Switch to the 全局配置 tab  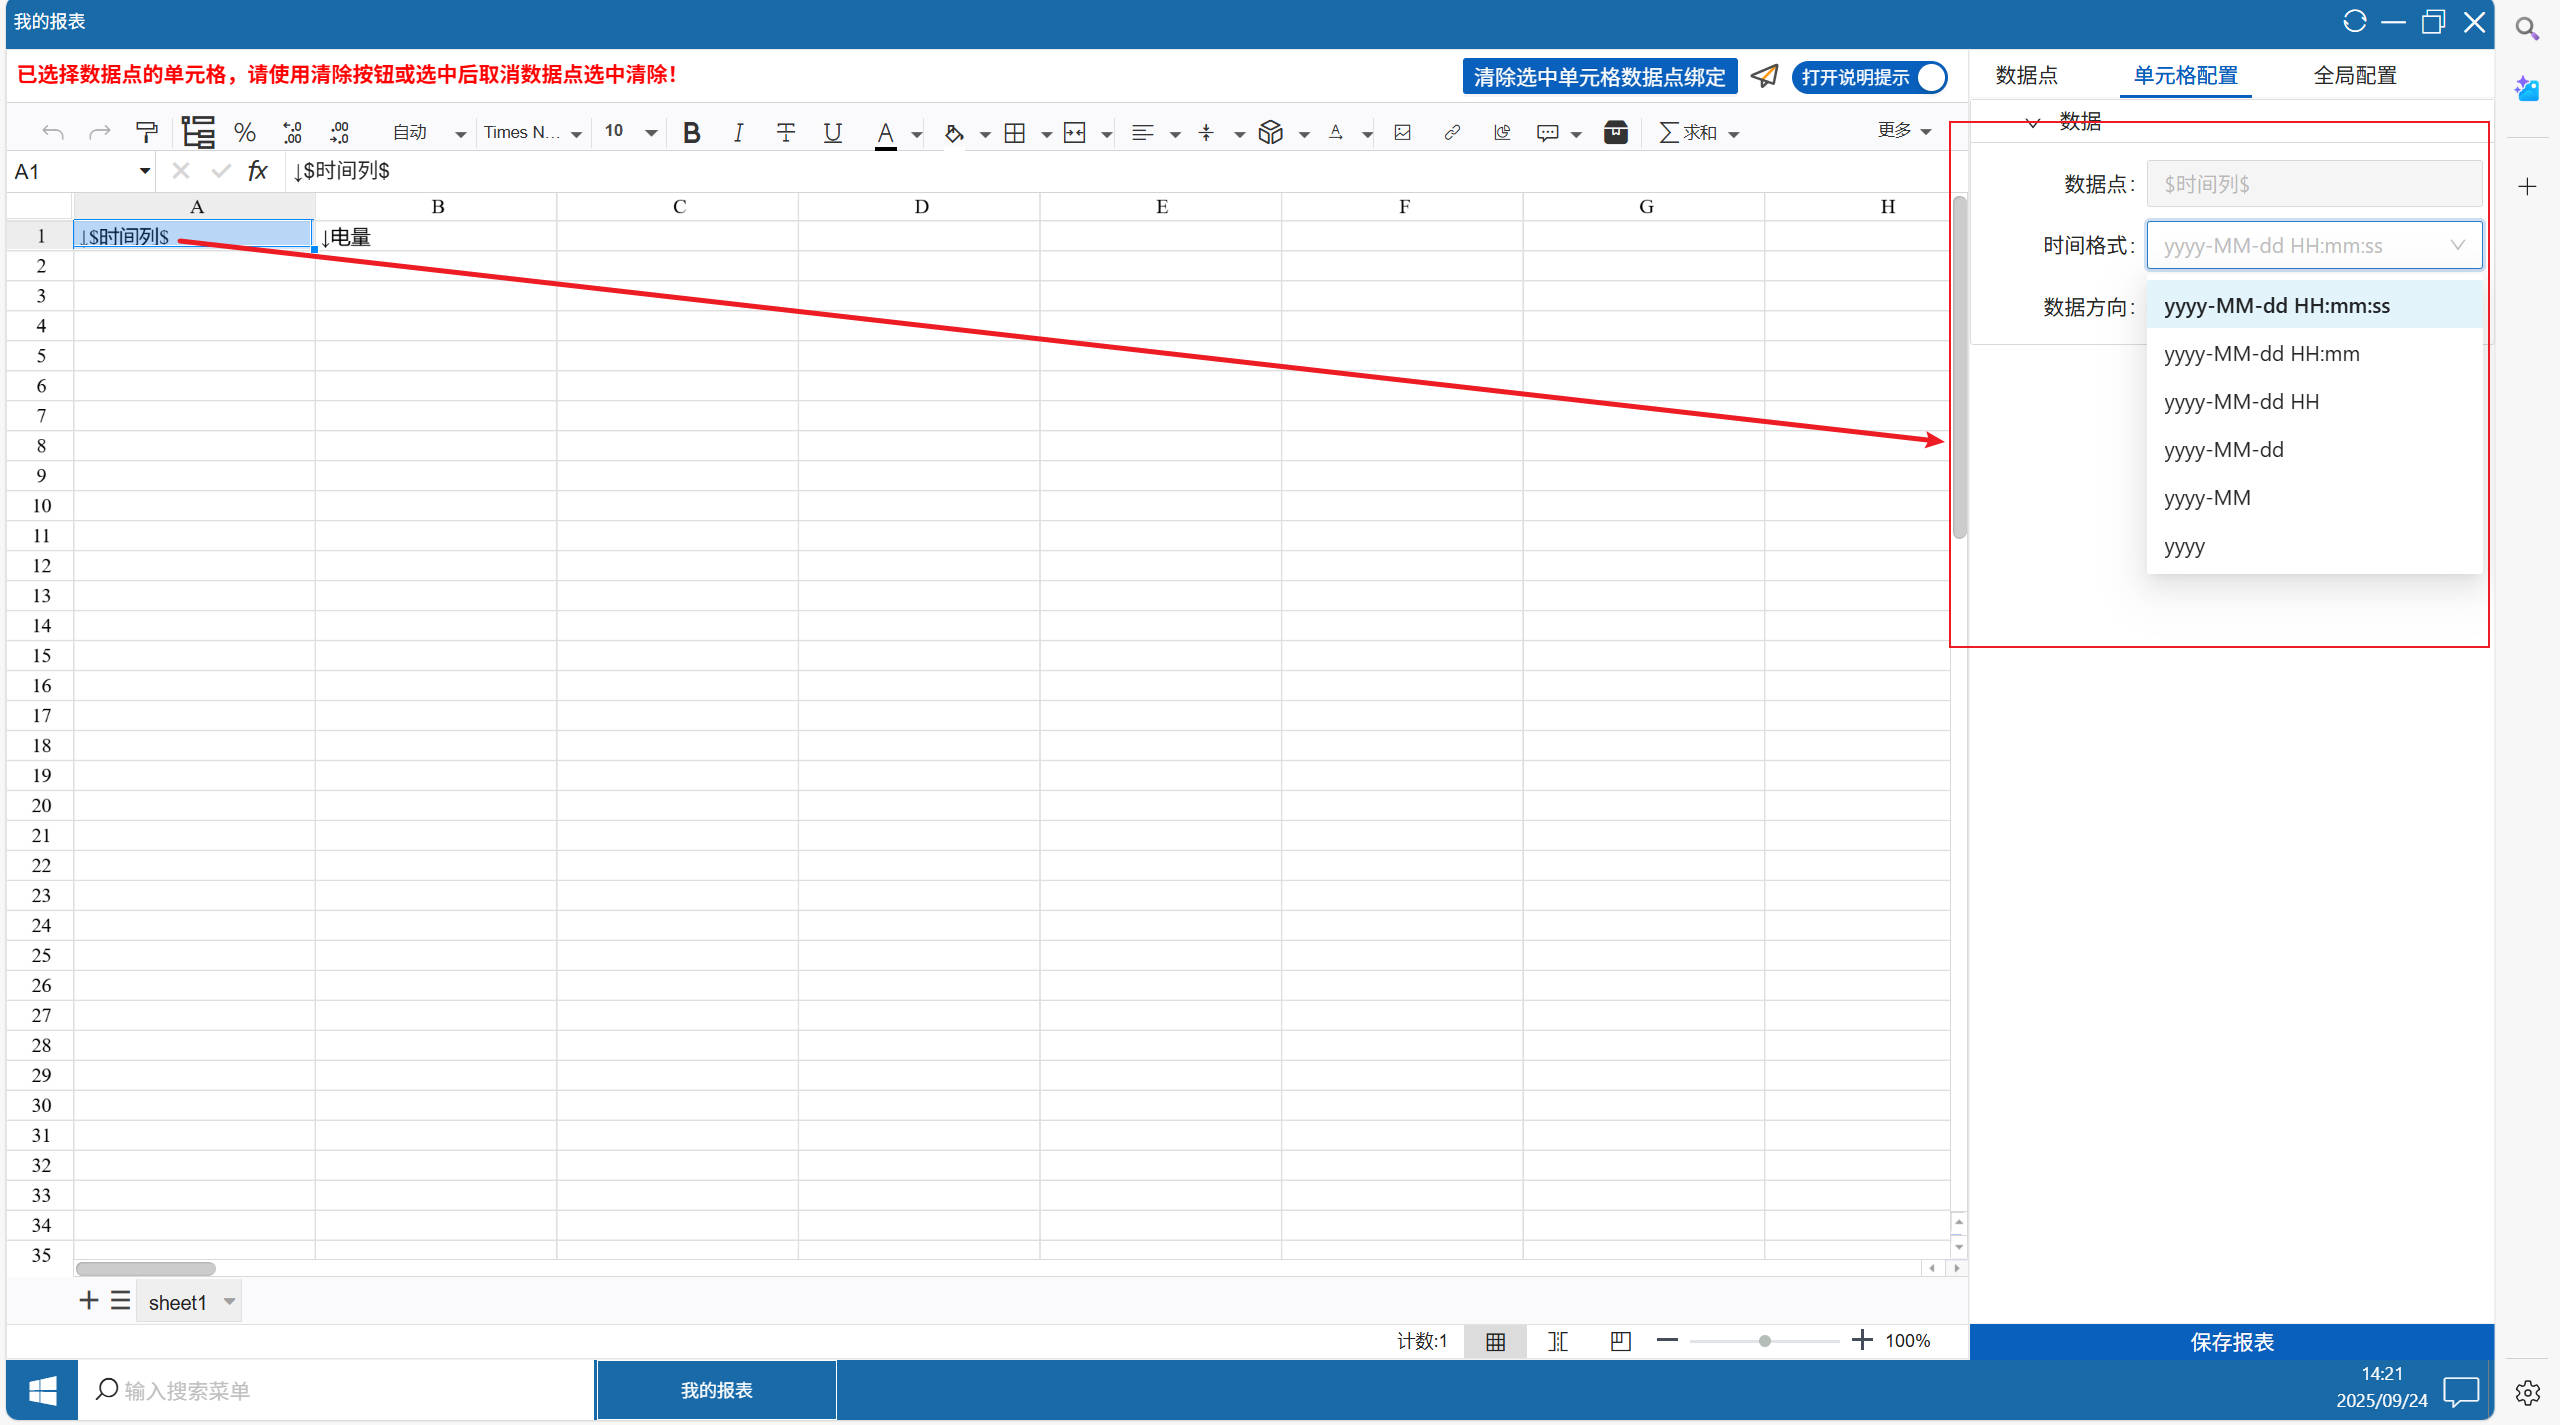pos(2354,75)
